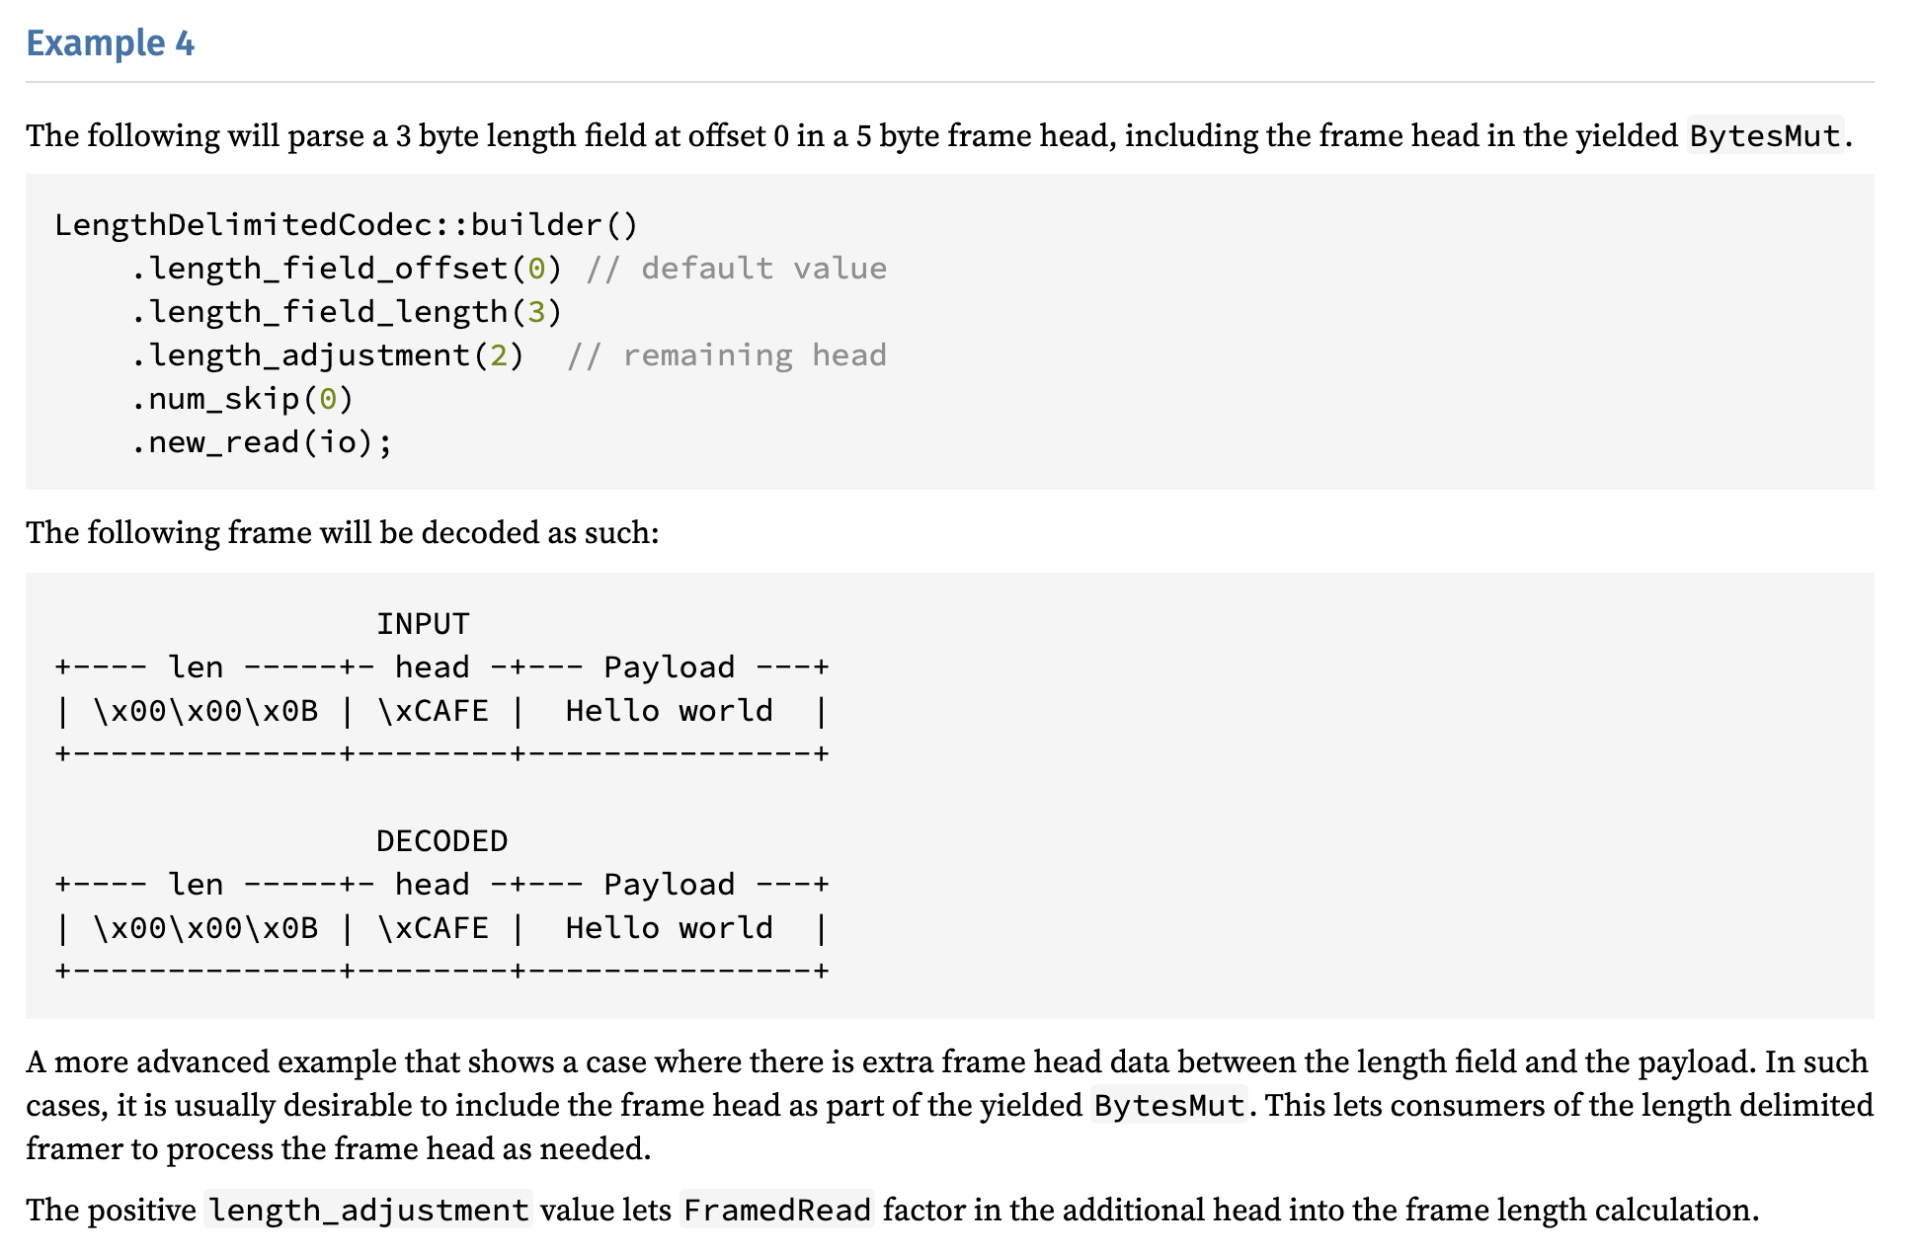Click BytesMut code in the advanced example paragraph
Viewport: 1920px width, 1252px height.
click(1169, 1105)
